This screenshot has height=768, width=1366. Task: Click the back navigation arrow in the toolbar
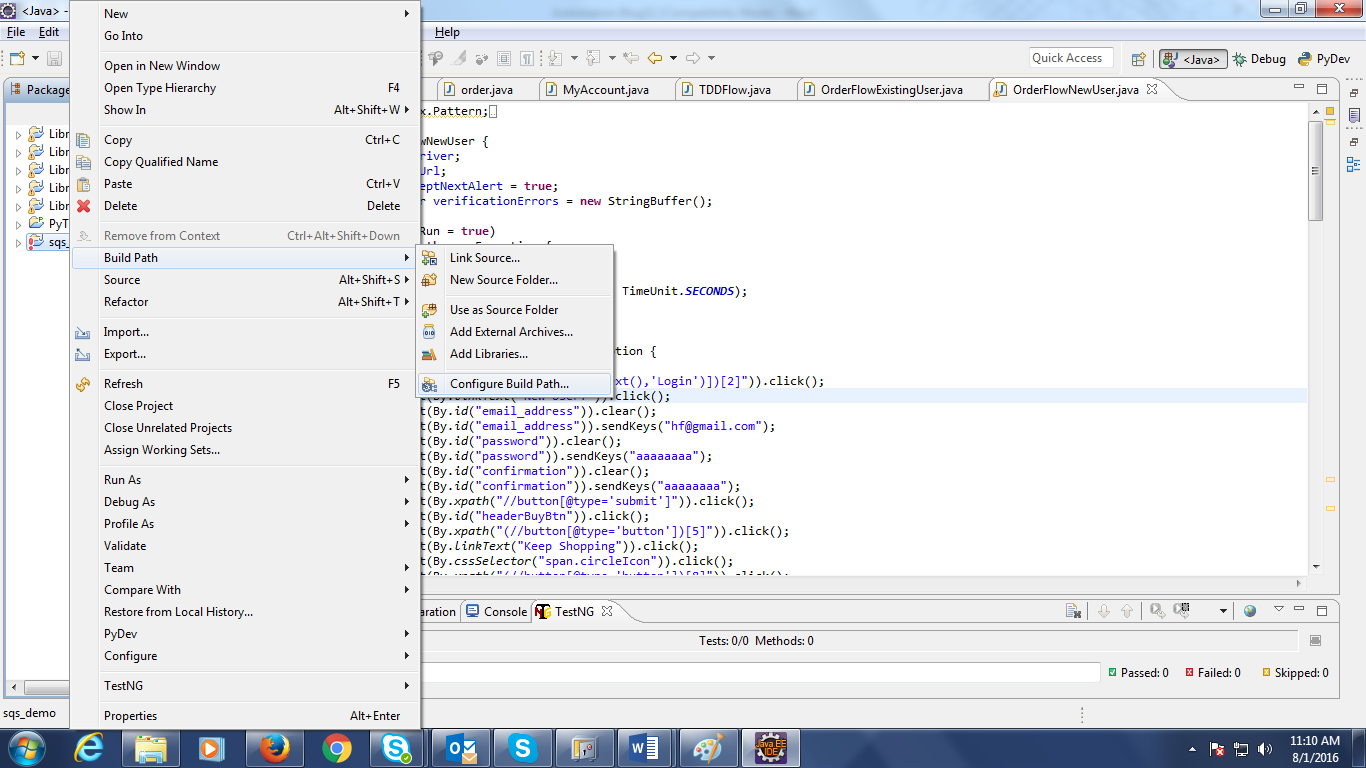(655, 59)
